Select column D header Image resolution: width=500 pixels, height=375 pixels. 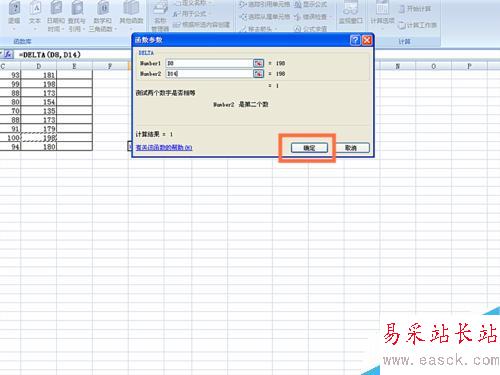(39, 66)
